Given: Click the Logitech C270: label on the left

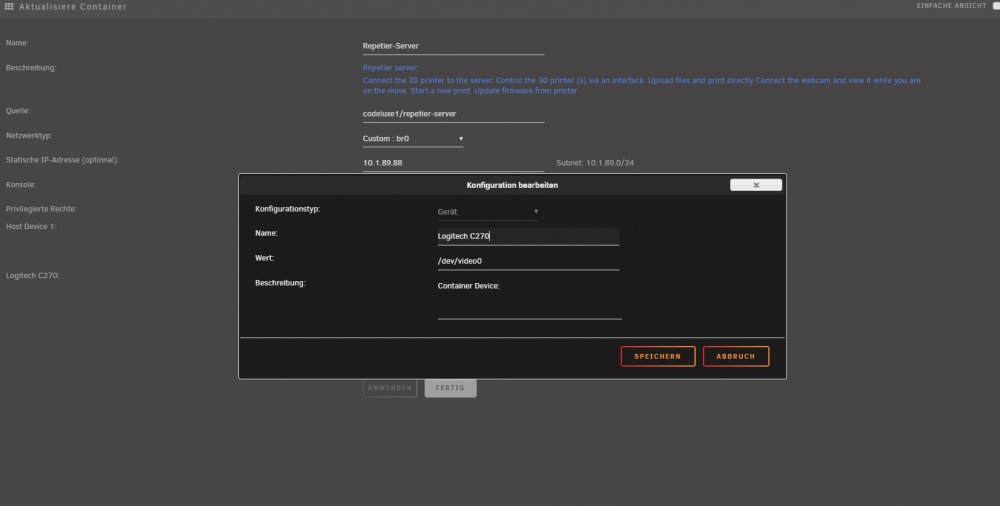Looking at the screenshot, I should pos(33,276).
